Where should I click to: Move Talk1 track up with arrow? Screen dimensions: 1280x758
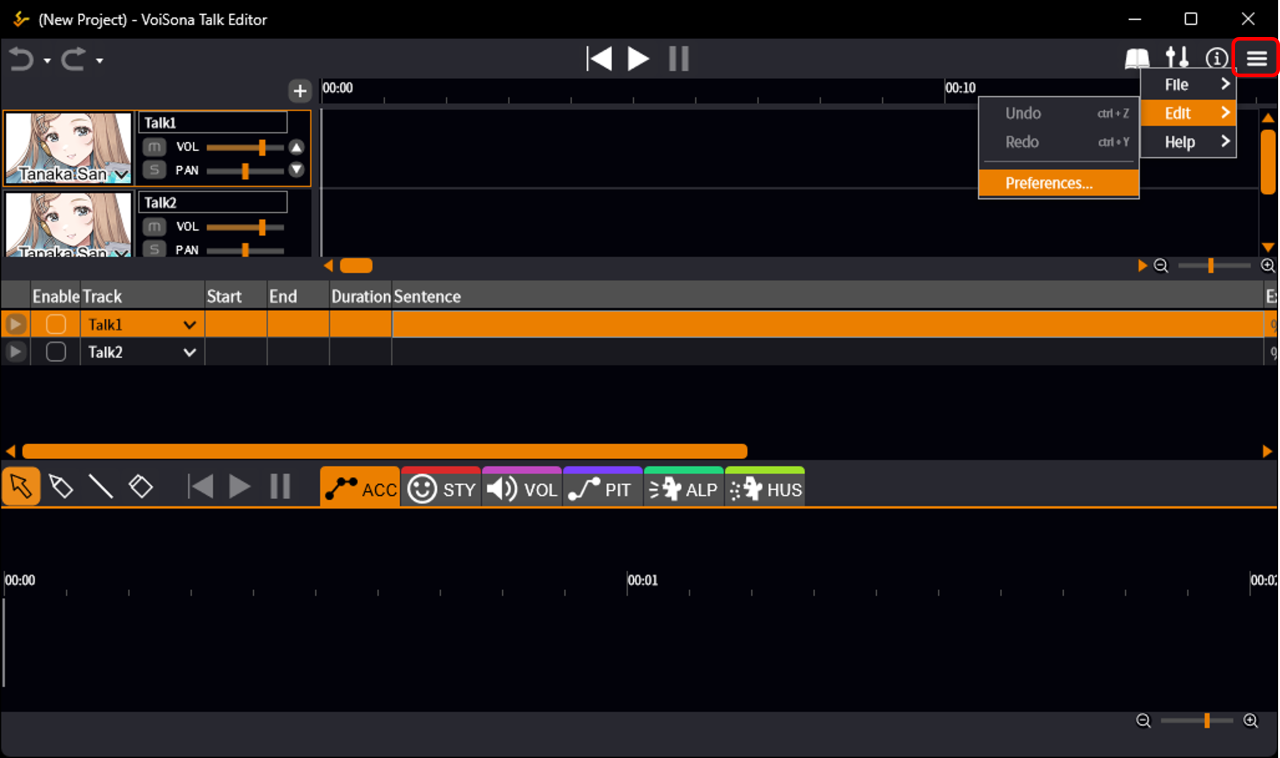pyautogui.click(x=296, y=147)
